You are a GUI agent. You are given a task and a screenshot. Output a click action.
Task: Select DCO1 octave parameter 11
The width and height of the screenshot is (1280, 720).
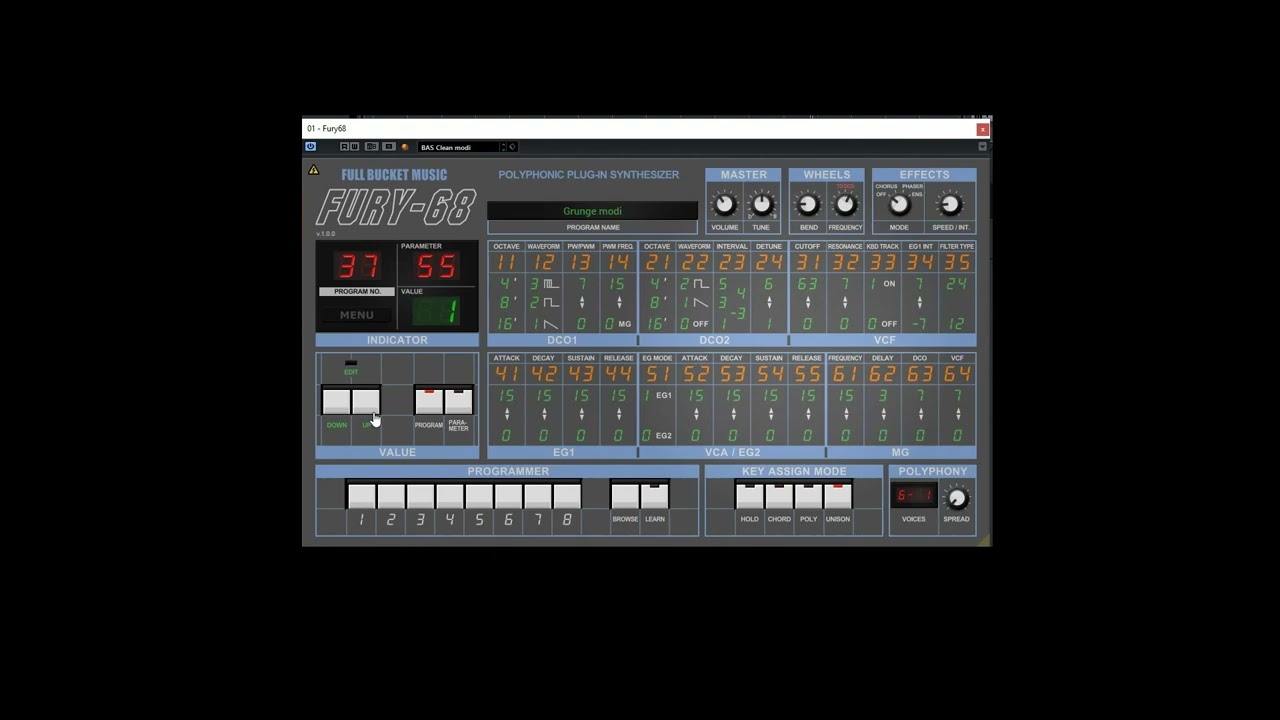(506, 263)
